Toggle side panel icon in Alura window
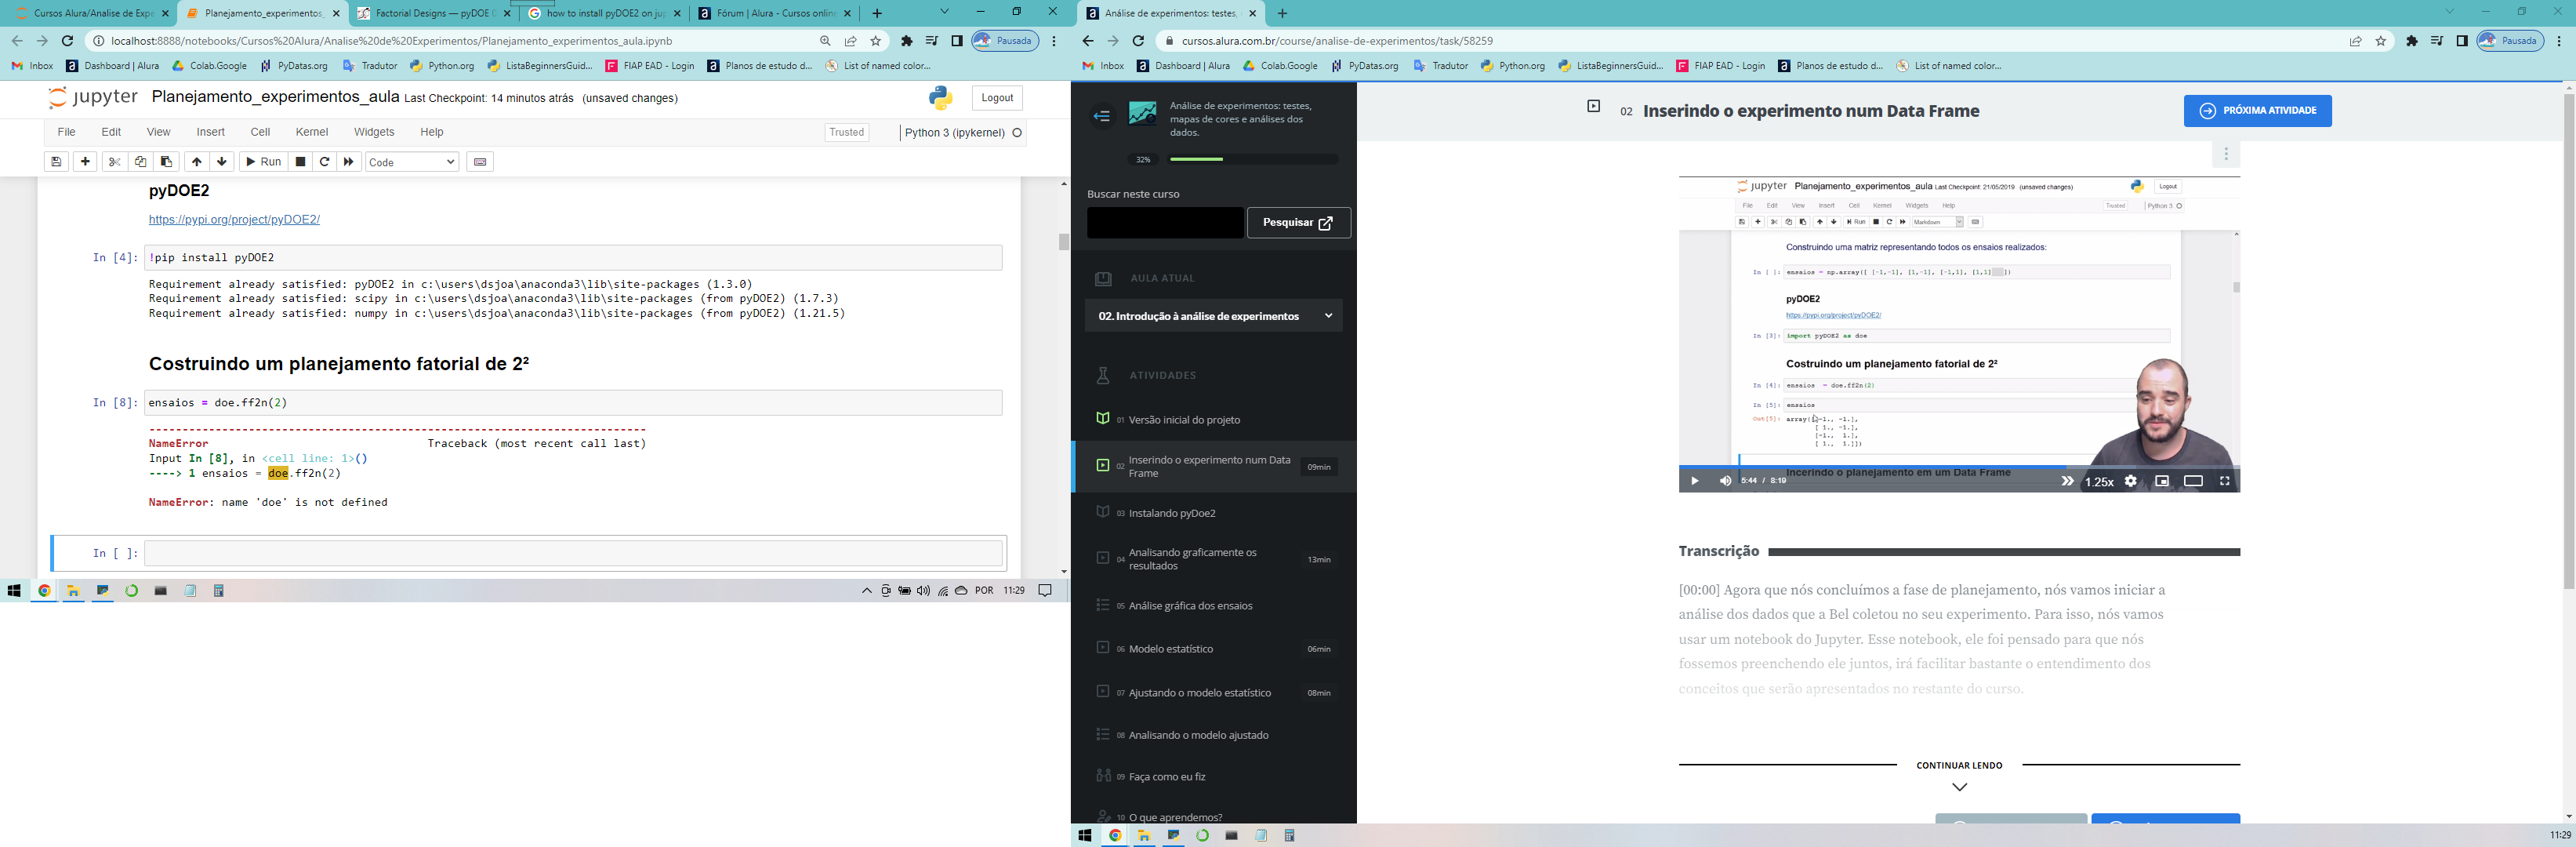The width and height of the screenshot is (2576, 847). coord(2461,41)
